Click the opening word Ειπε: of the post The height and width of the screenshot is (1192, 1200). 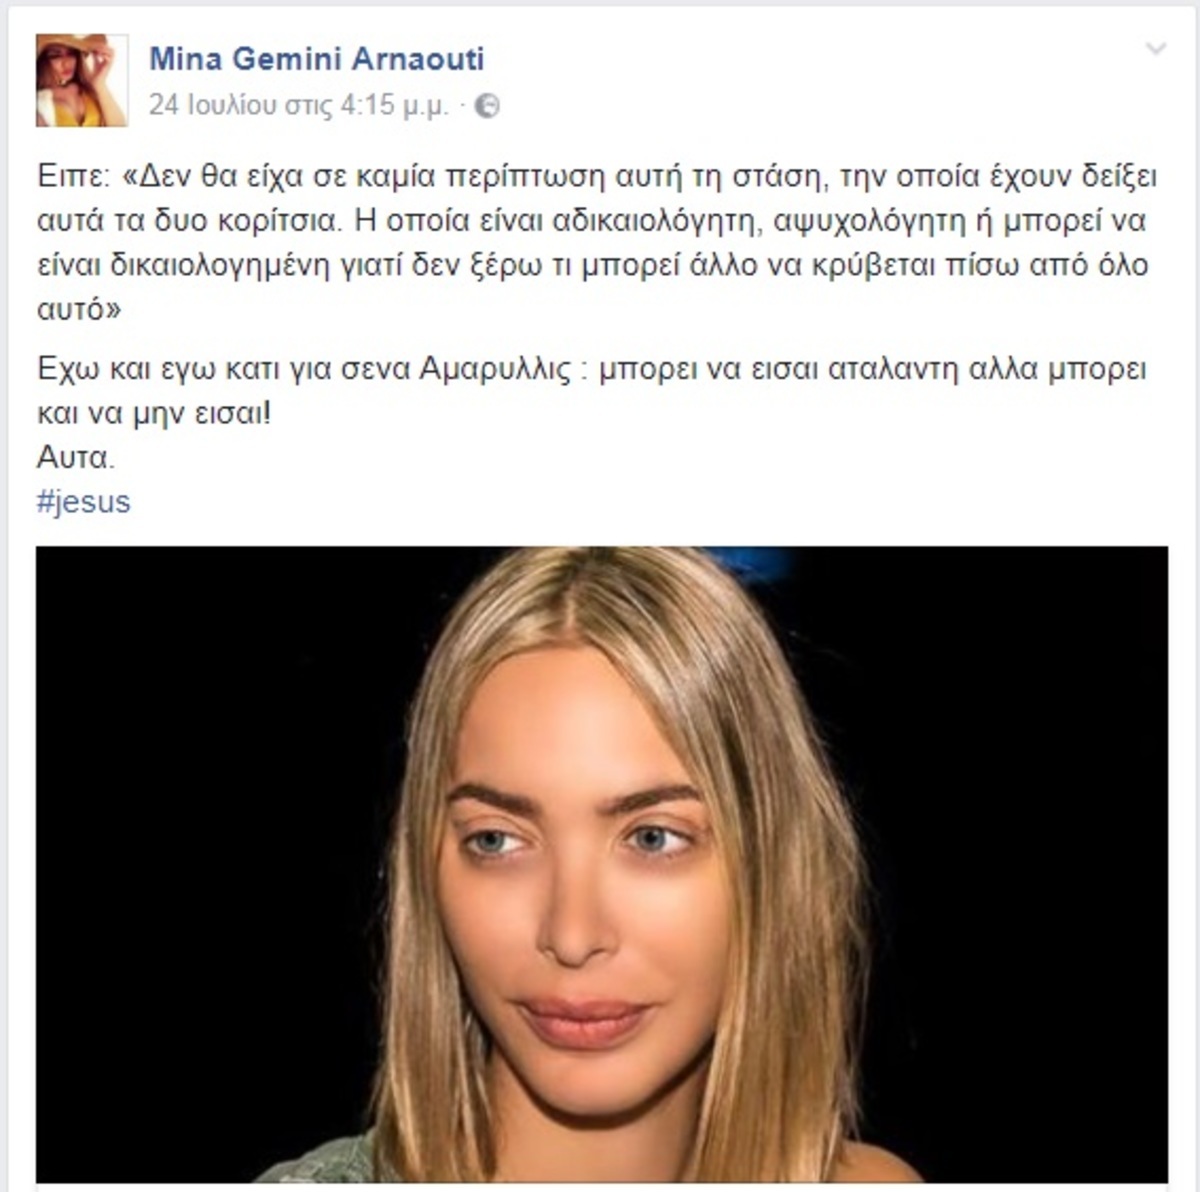tap(74, 177)
